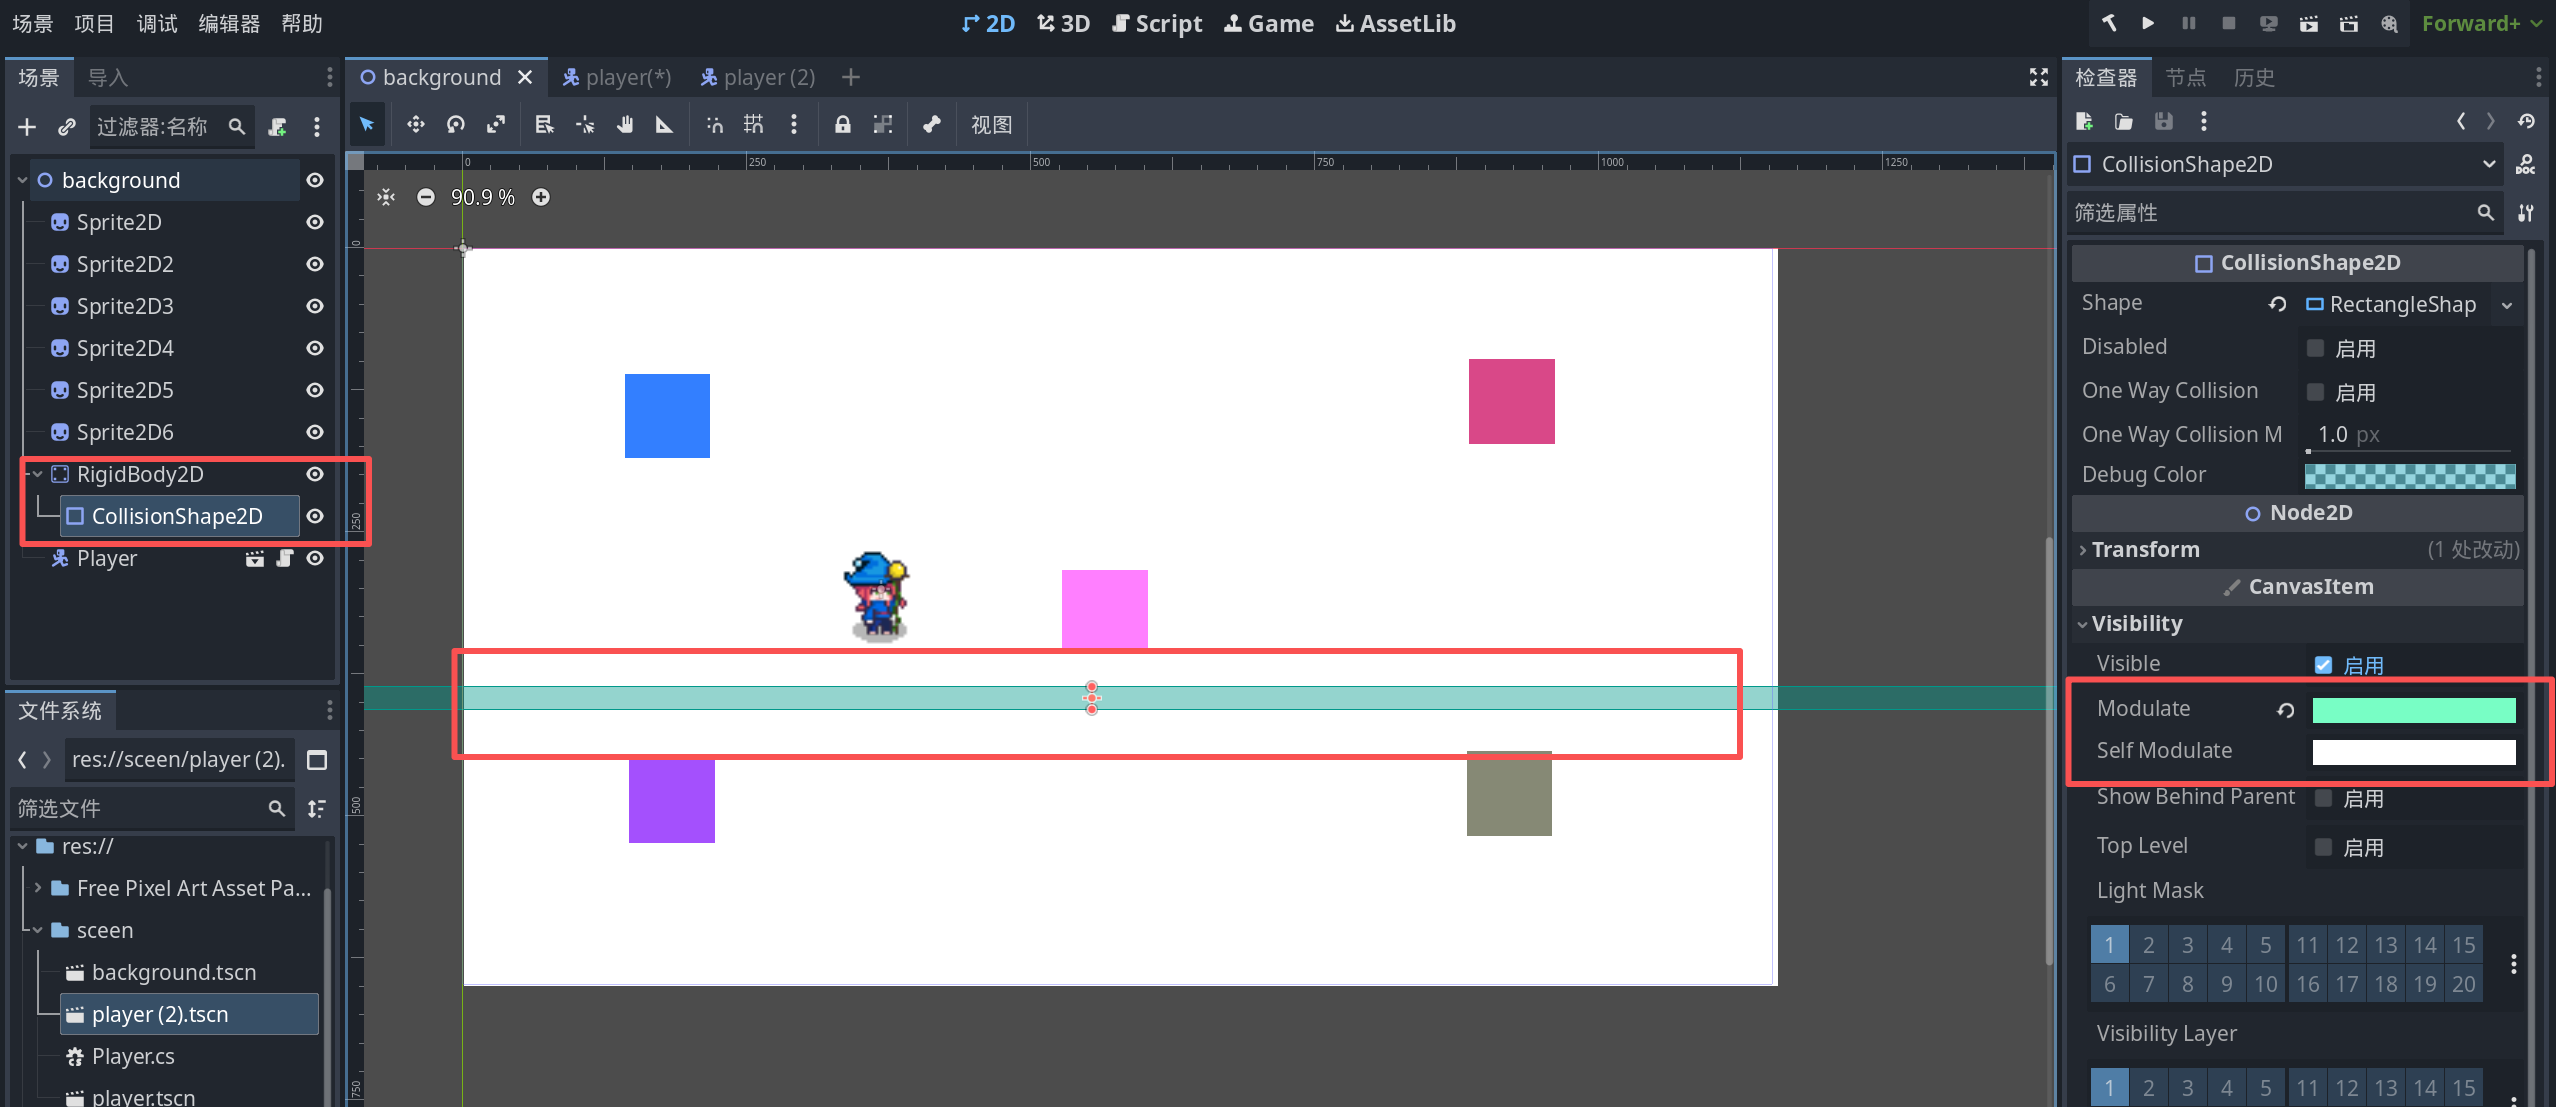The width and height of the screenshot is (2556, 1107).
Task: Open skeleton options bone icon
Action: [932, 124]
